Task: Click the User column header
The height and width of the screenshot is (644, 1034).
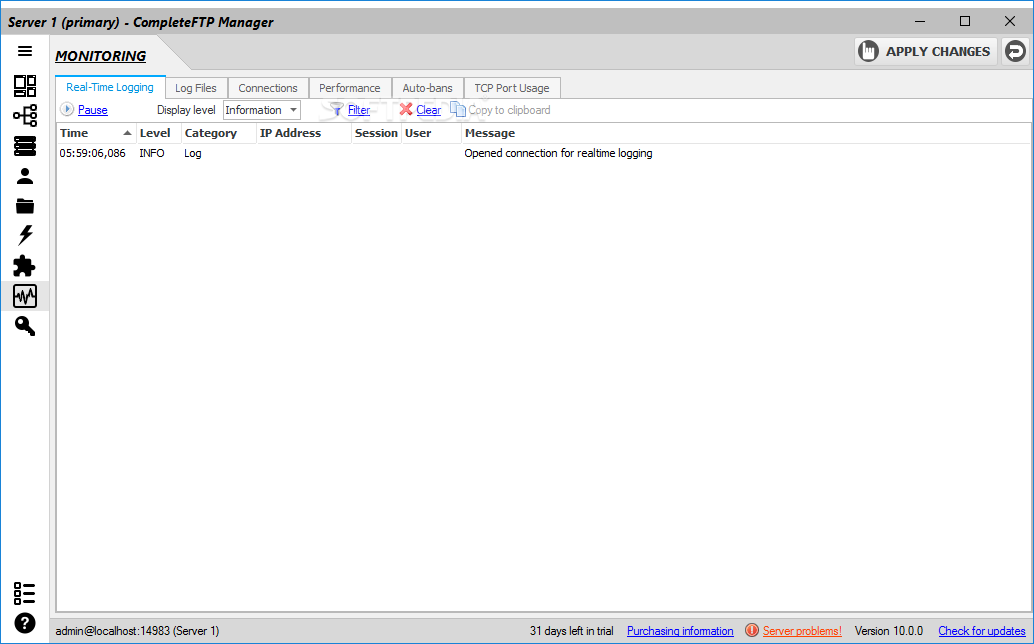Action: 431,133
